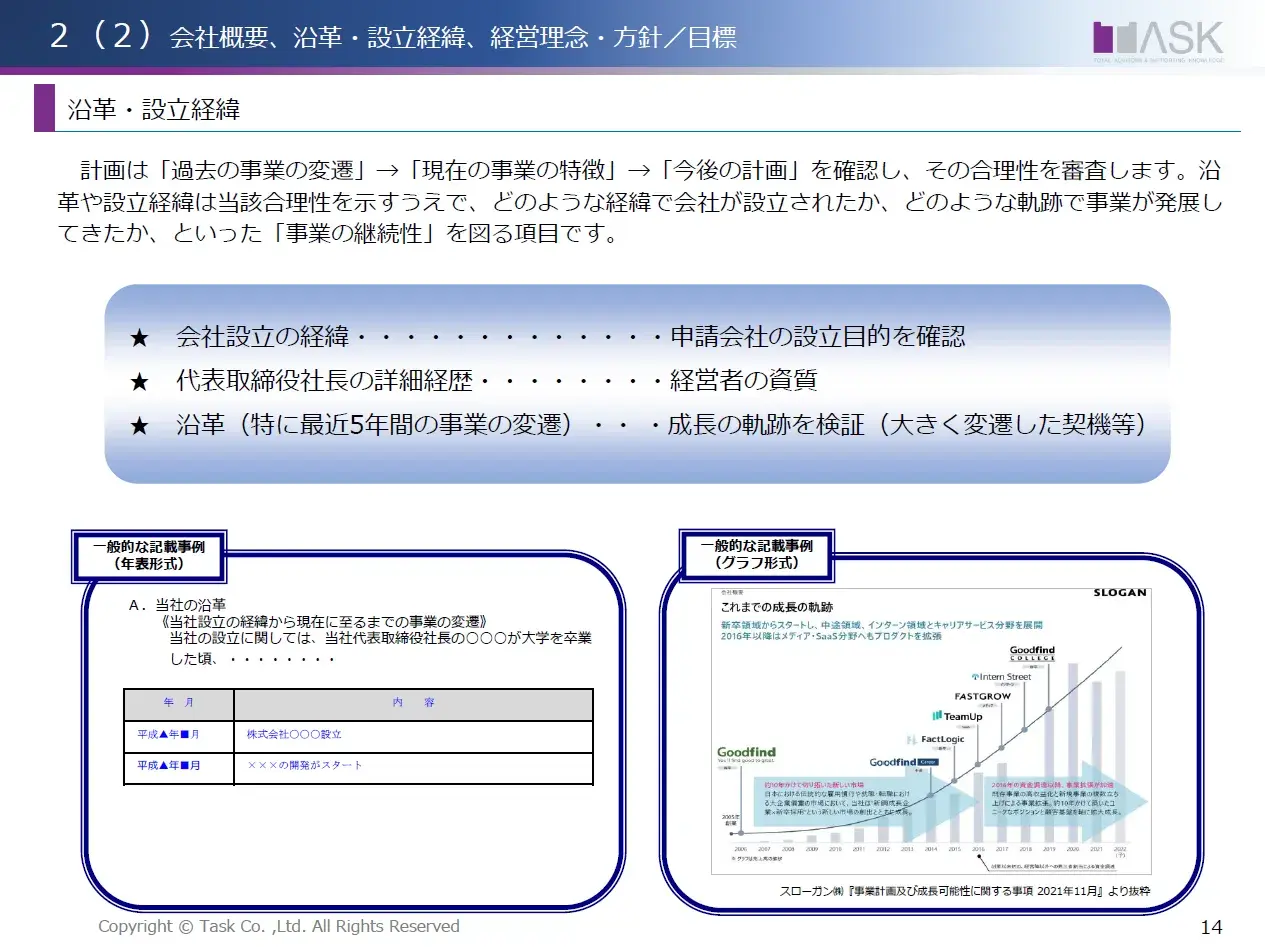Click the source caption スローガン㈱『事業計画及び成長可能性
Viewport: 1265px width, 947px height.
pyautogui.click(x=965, y=890)
